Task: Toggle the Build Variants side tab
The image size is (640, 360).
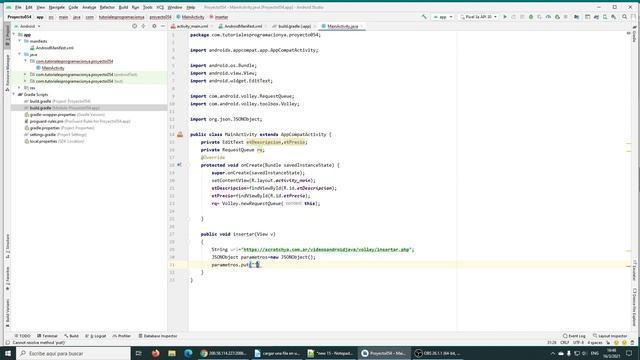Action: click(7, 313)
